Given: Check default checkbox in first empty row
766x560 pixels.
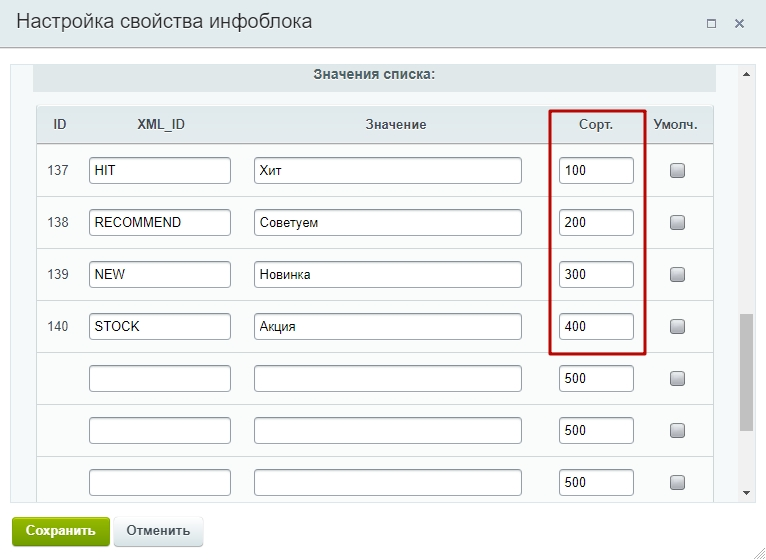Looking at the screenshot, I should click(677, 379).
